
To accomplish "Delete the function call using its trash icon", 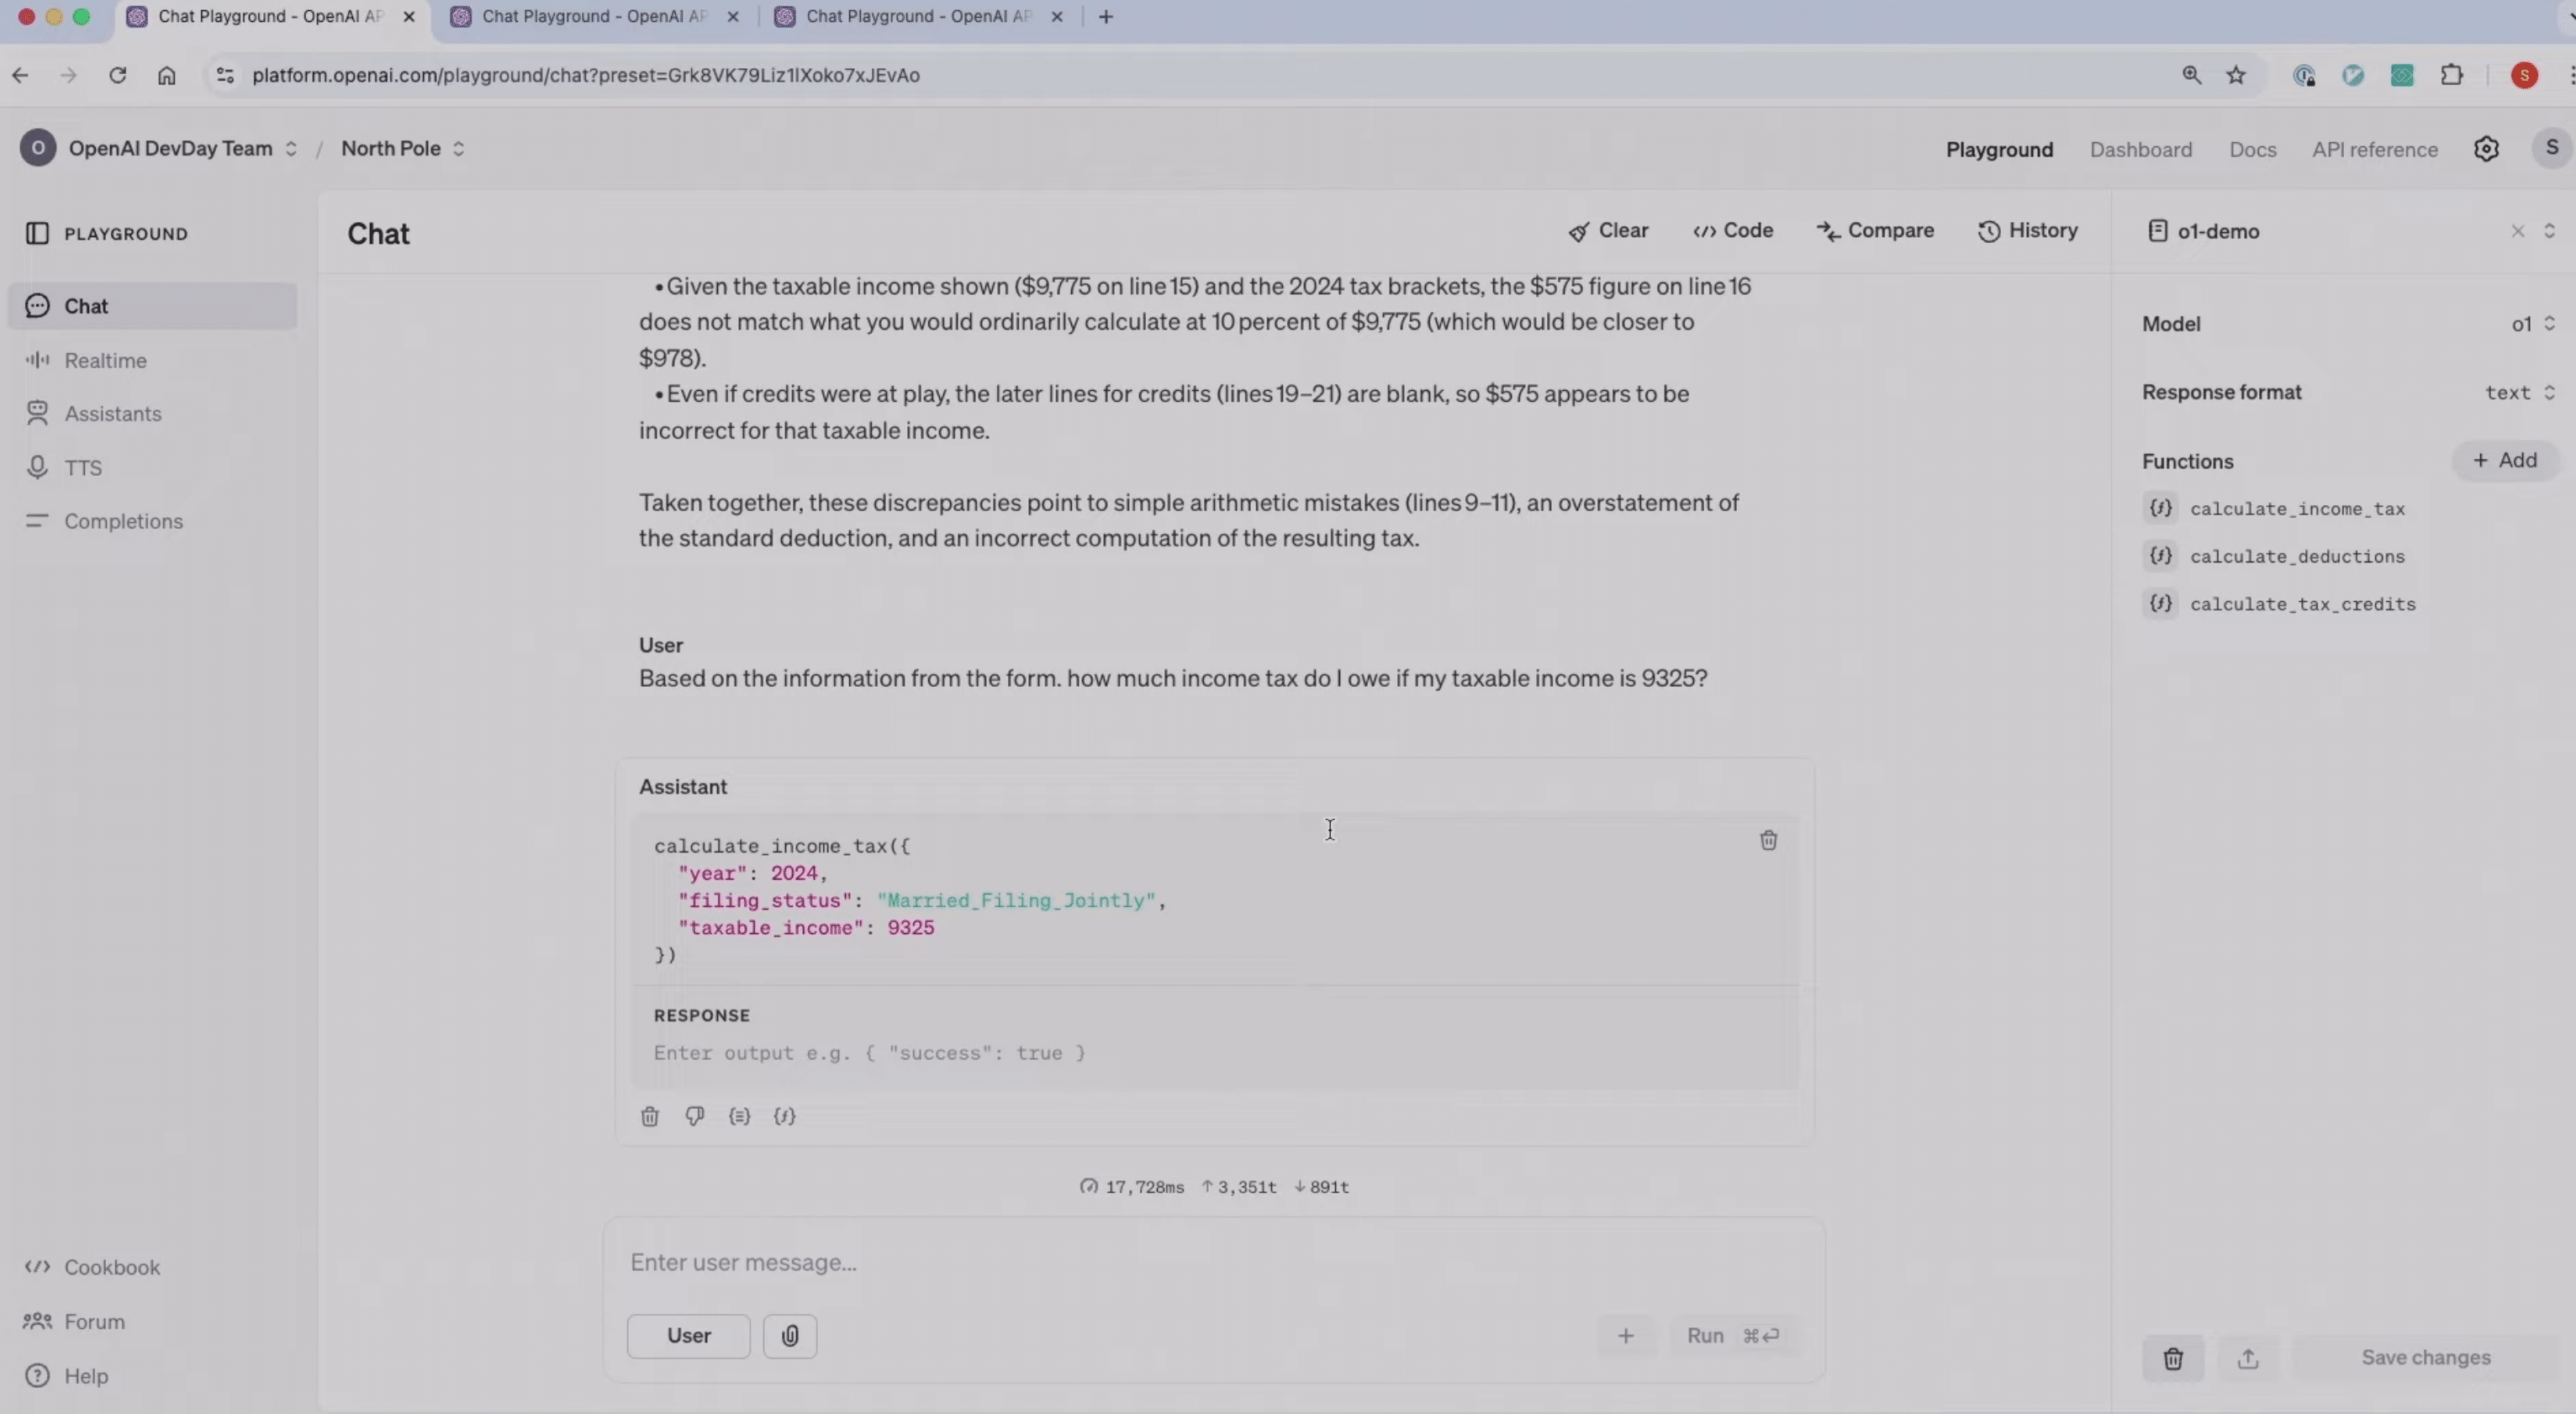I will (x=1768, y=840).
